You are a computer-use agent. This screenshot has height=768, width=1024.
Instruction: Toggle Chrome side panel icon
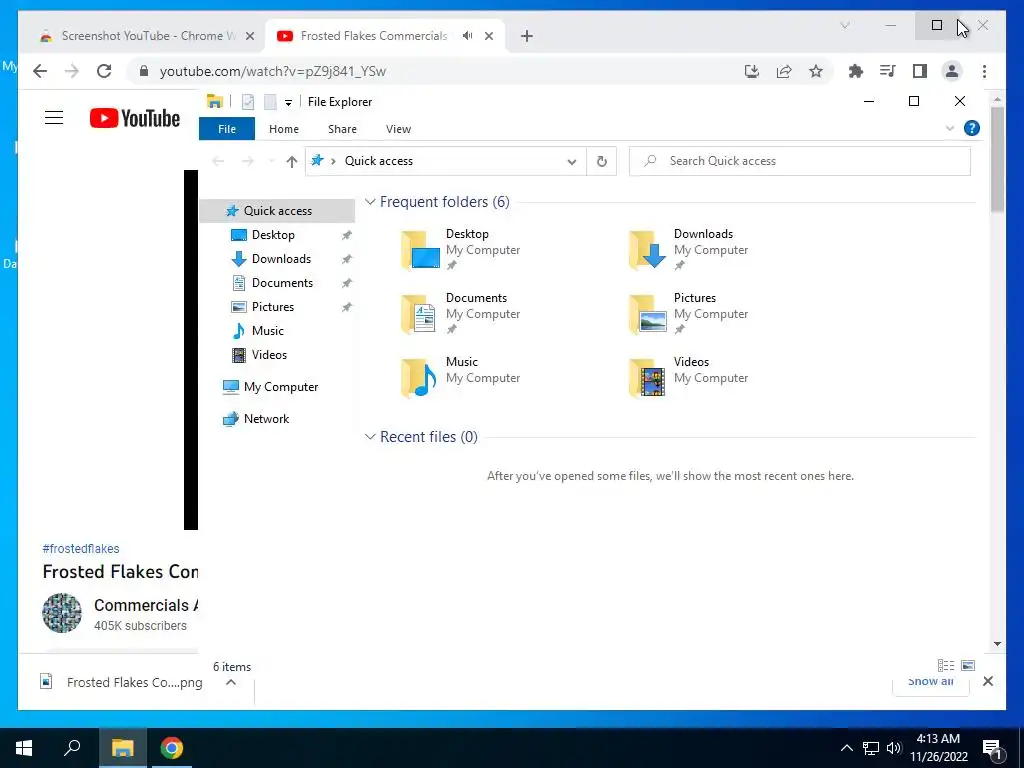click(x=920, y=71)
